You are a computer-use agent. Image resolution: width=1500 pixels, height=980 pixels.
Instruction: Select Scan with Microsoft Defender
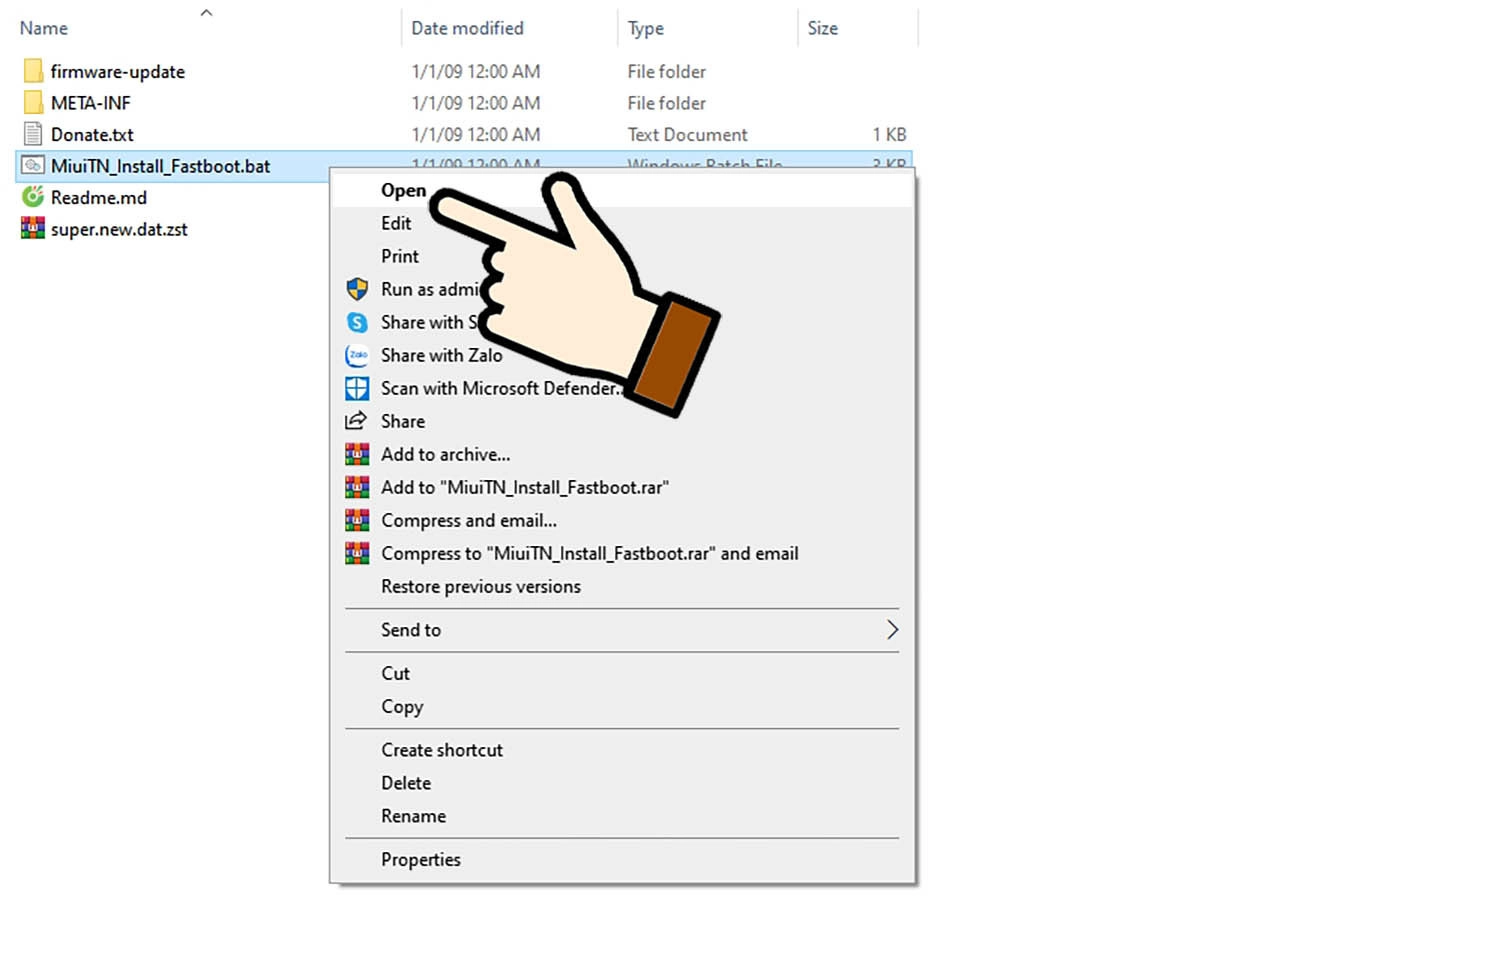(x=501, y=388)
